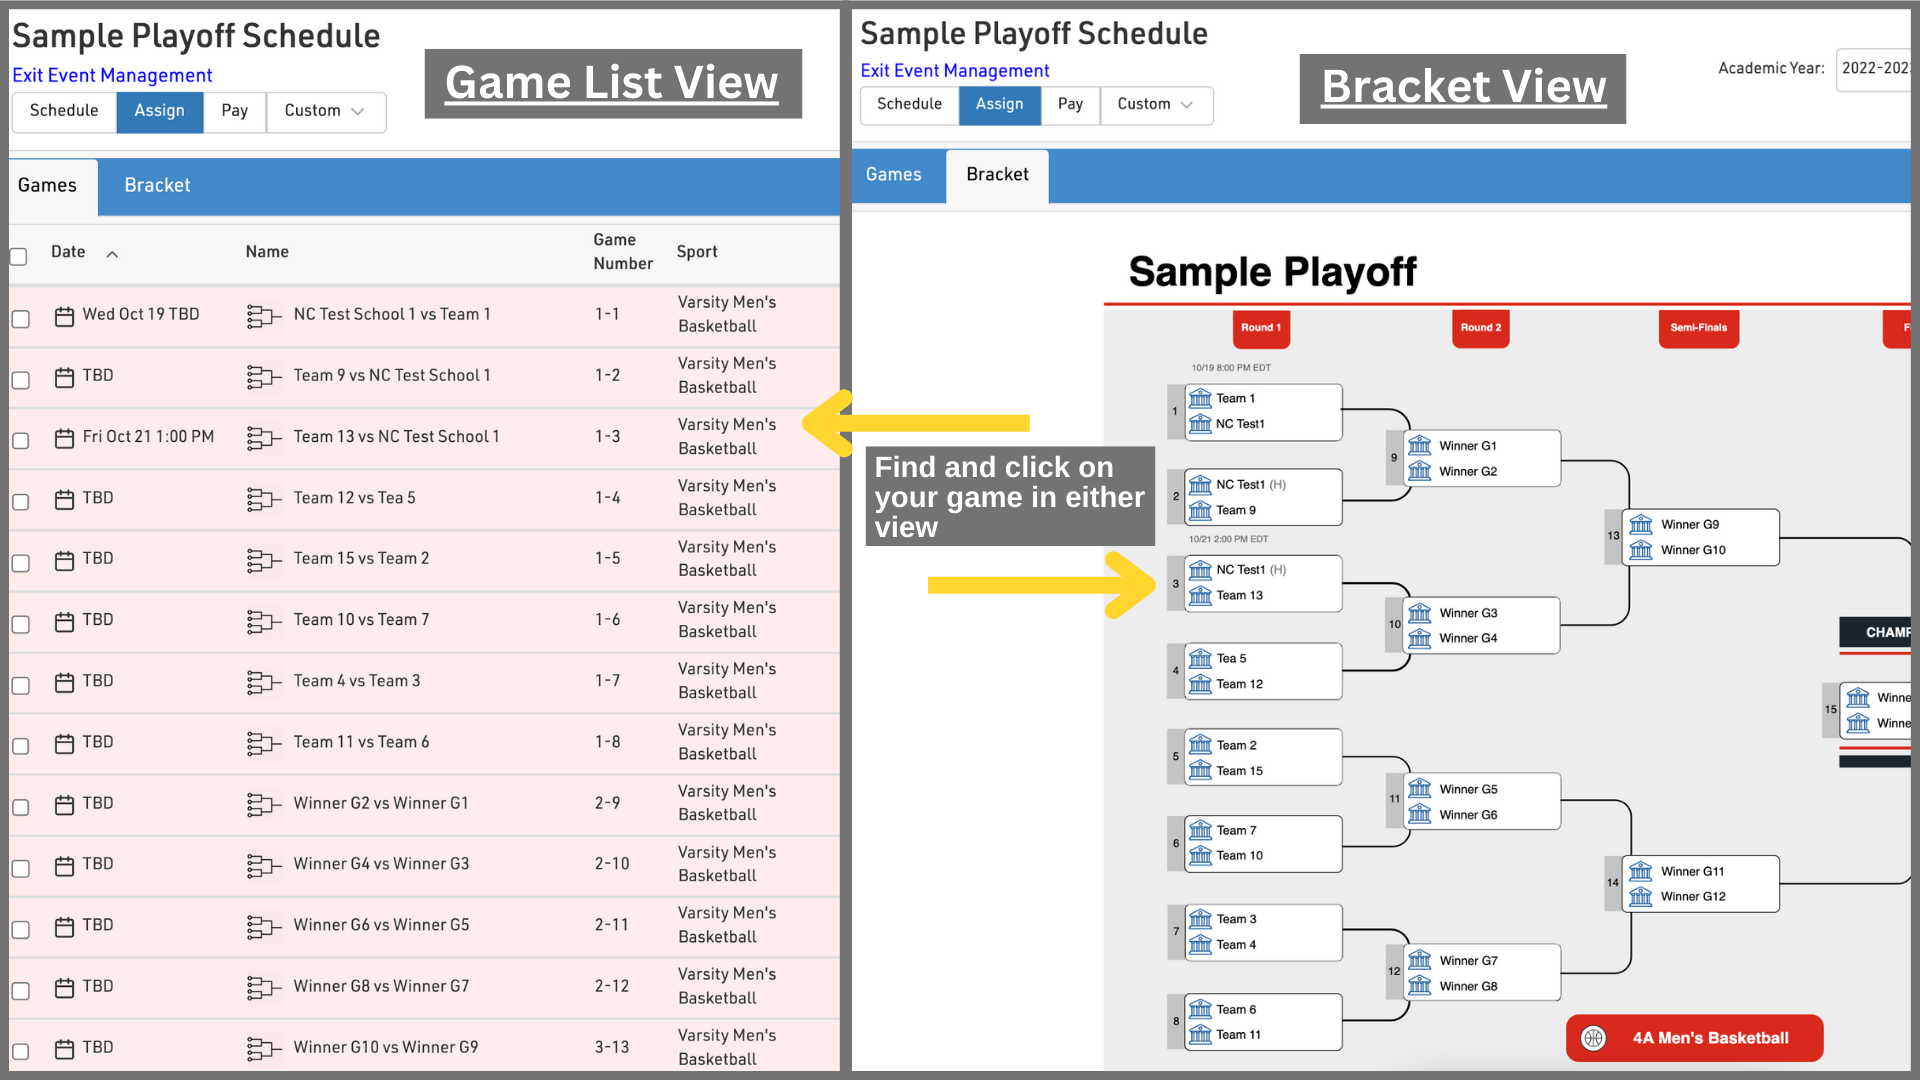The height and width of the screenshot is (1080, 1920).
Task: Click Exit Event Management link in left panel
Action: (112, 75)
